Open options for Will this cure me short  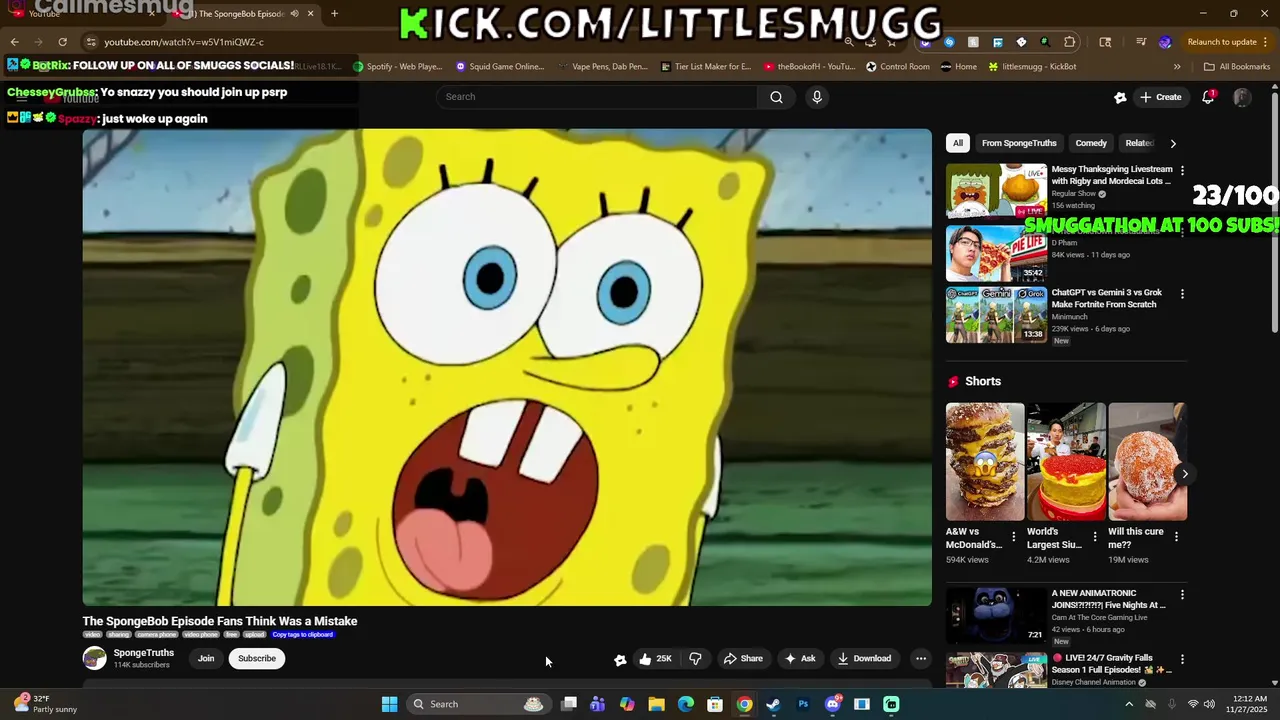(1176, 537)
